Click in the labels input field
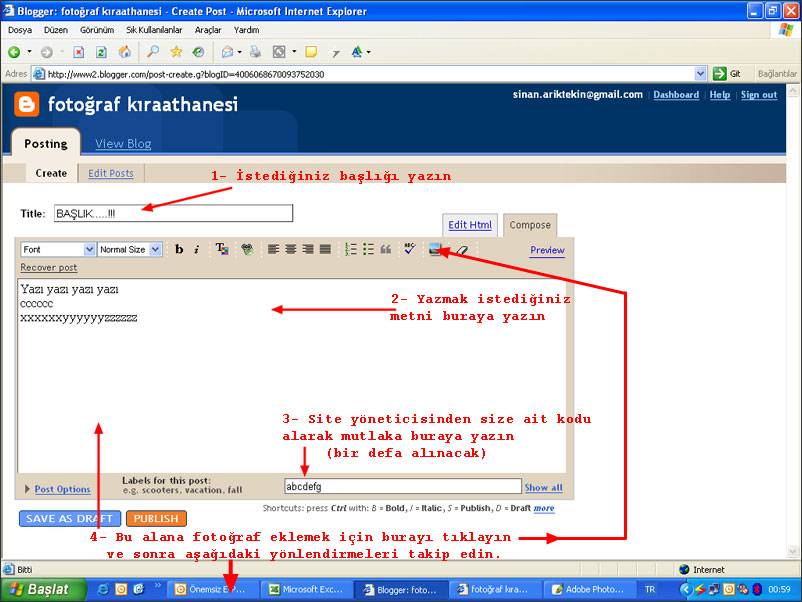802x602 pixels. pos(403,486)
